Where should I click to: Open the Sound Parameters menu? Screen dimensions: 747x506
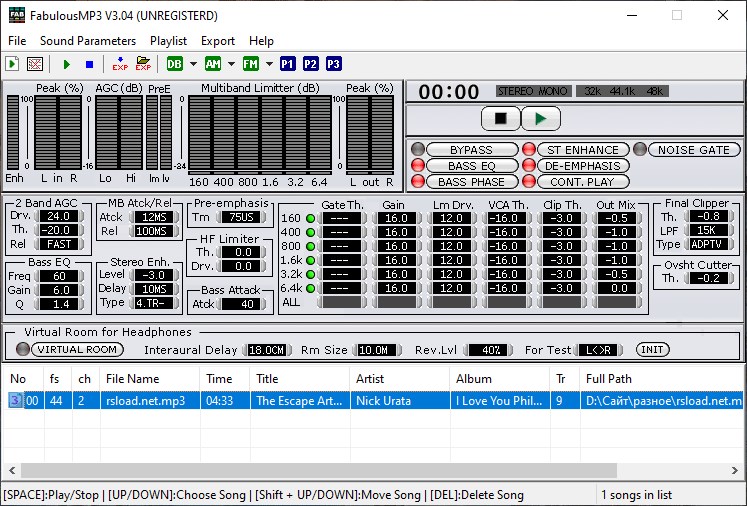[x=87, y=41]
